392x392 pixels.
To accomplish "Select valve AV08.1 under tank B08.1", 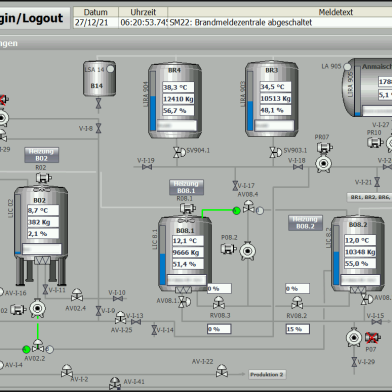I will (x=184, y=302).
